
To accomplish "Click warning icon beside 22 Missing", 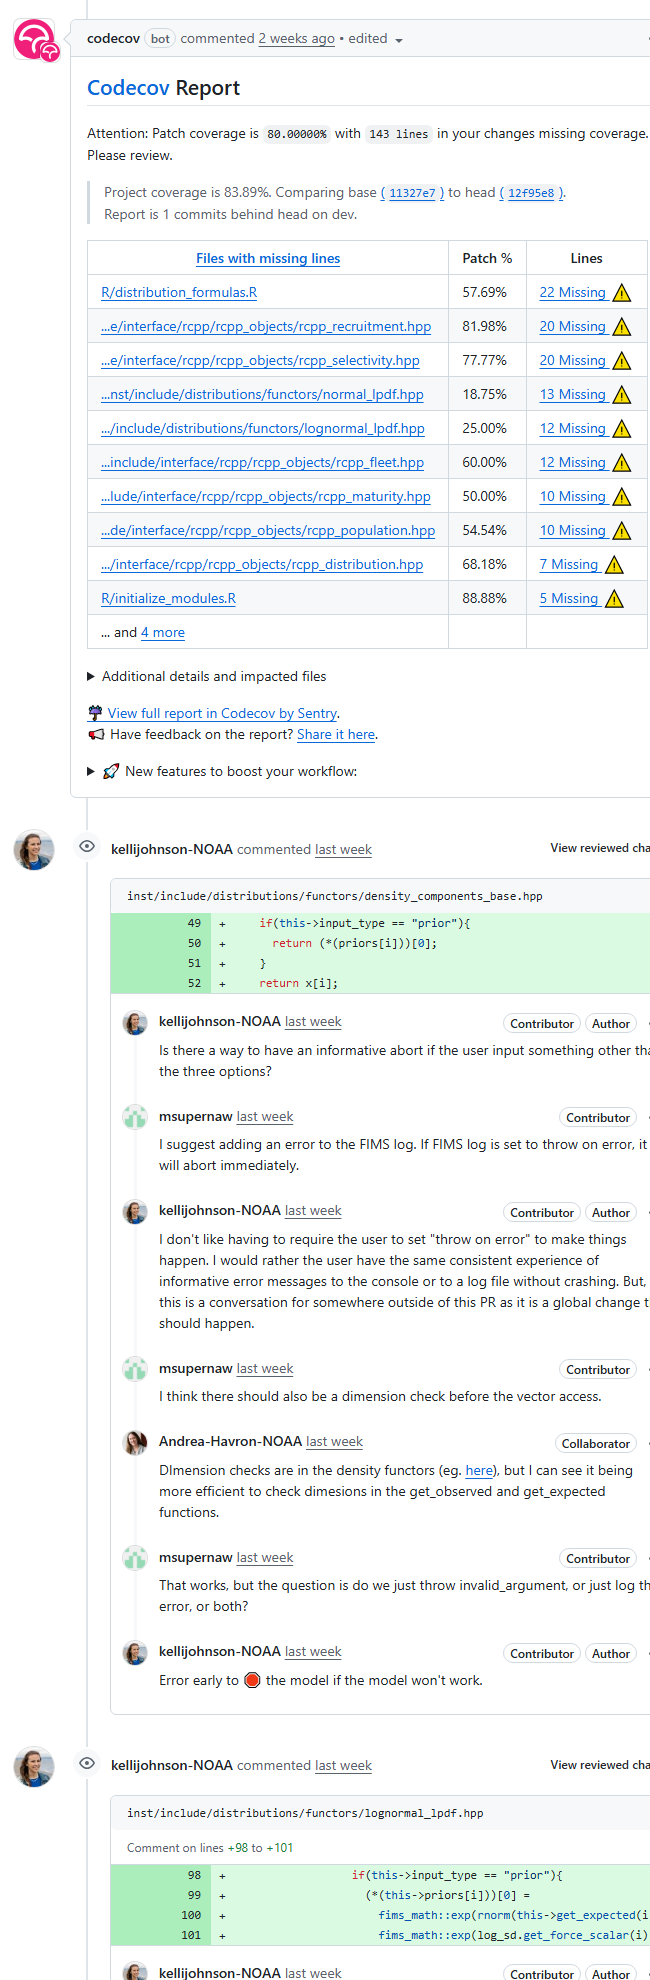I will (622, 293).
